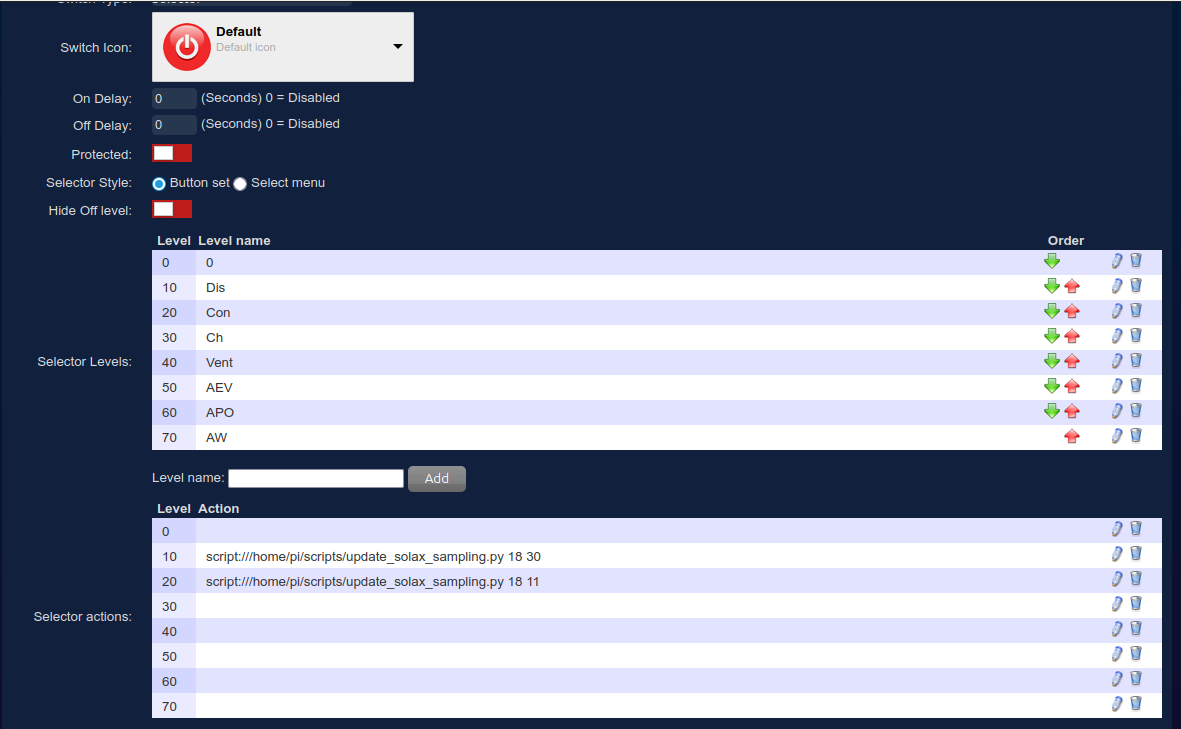Move the "Con" level down
This screenshot has width=1181, height=729.
tap(1052, 311)
